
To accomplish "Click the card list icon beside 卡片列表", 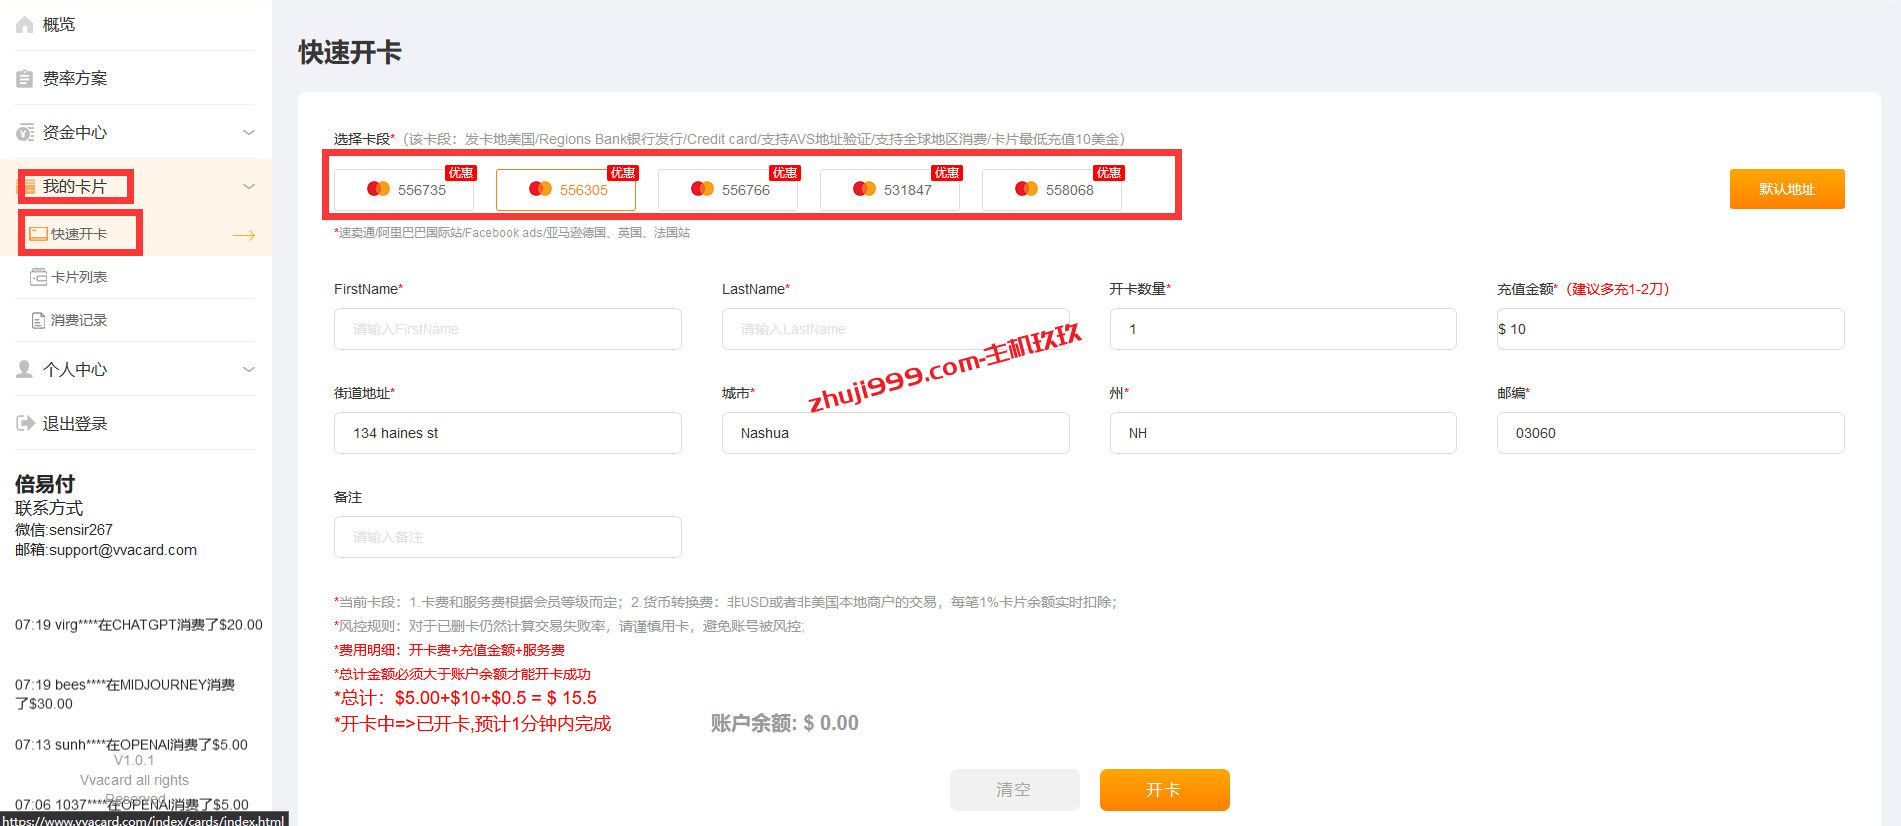I will point(38,277).
